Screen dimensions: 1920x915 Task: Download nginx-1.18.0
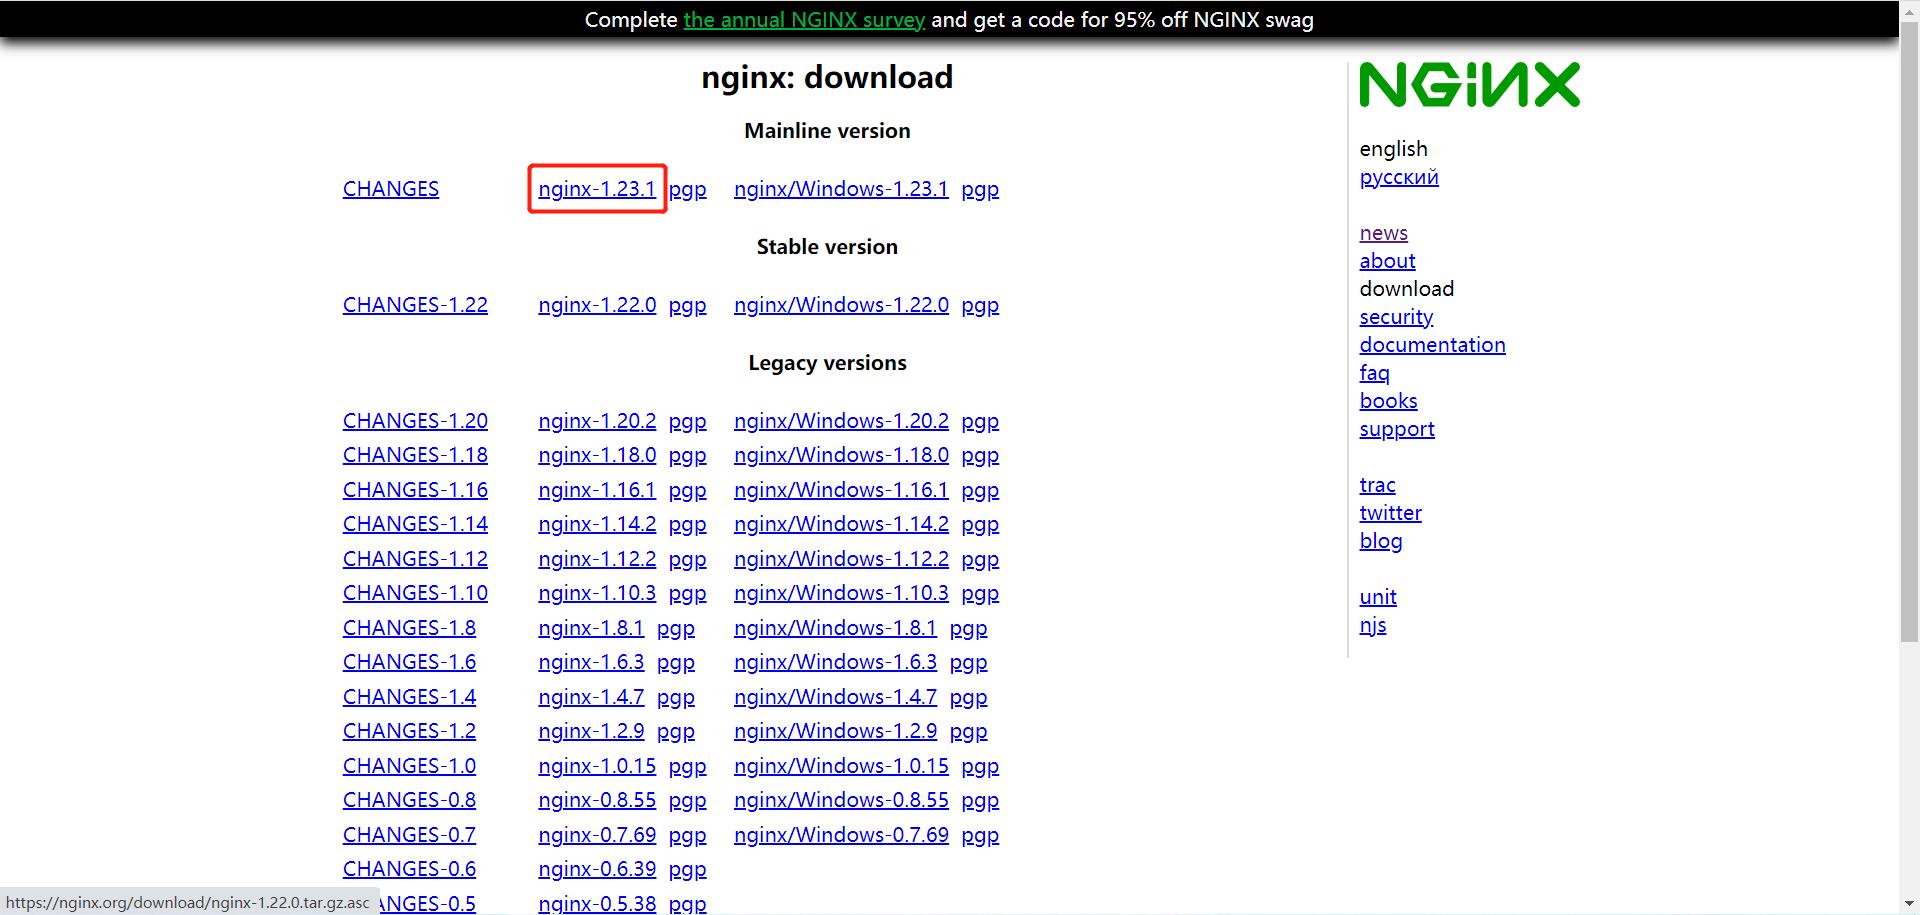pyautogui.click(x=597, y=455)
